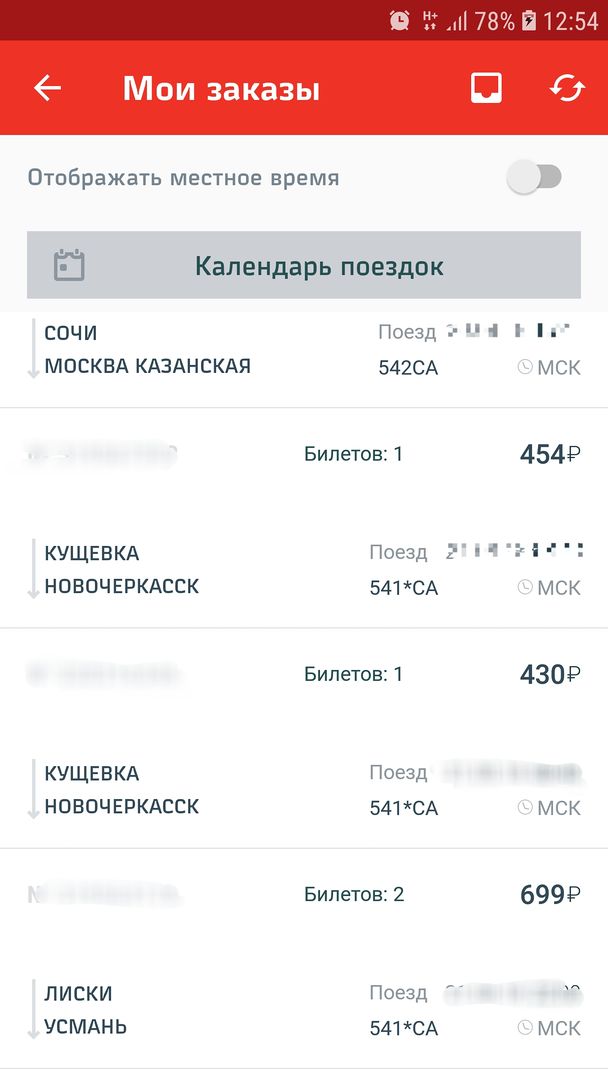This screenshot has height=1080, width=608.
Task: Tap the МОСКВА КАЗАНСКАЯ destination station
Action: tap(147, 366)
